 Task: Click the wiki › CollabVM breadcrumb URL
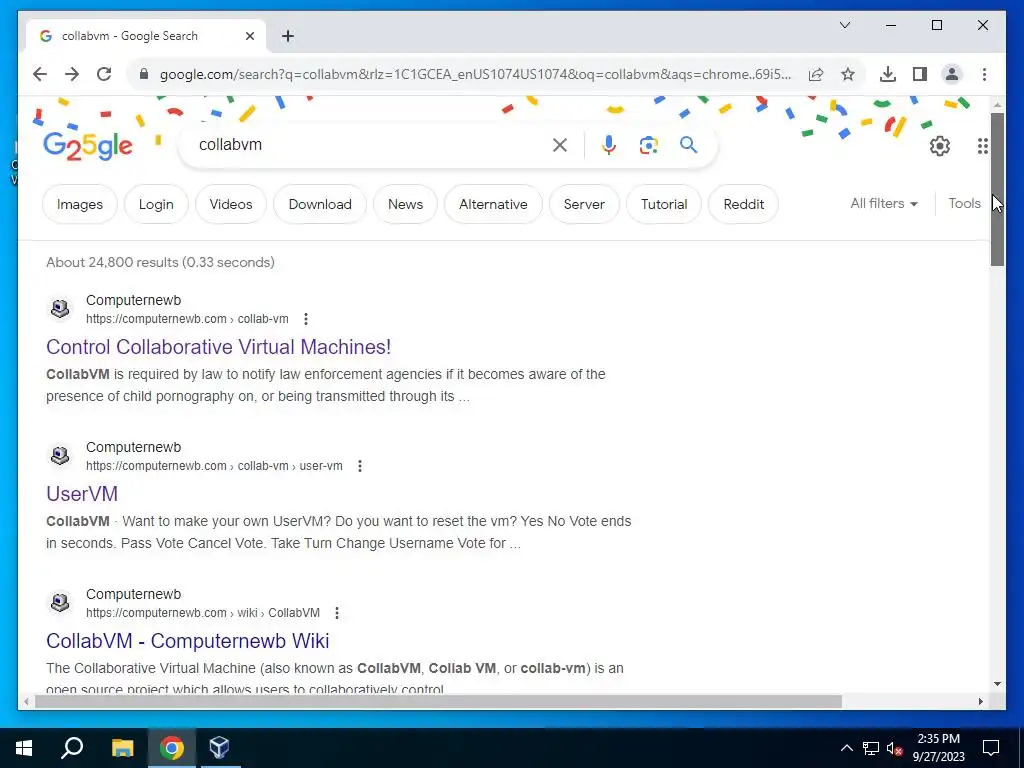(x=202, y=613)
